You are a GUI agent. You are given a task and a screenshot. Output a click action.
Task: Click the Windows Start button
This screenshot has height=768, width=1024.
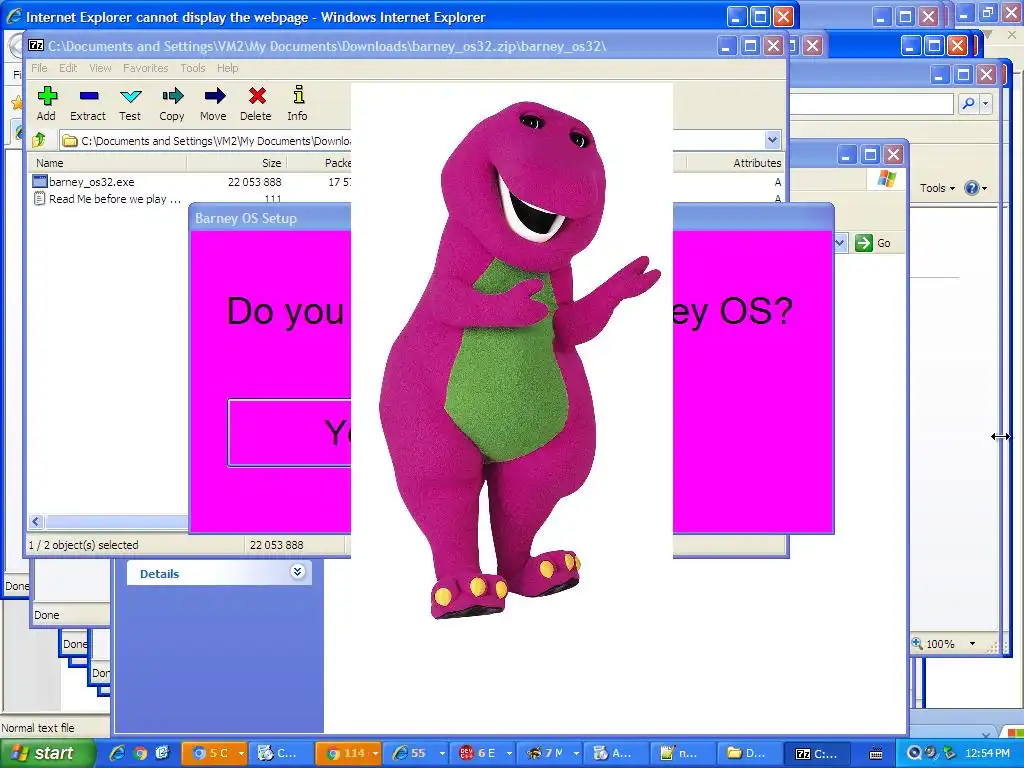[x=46, y=753]
